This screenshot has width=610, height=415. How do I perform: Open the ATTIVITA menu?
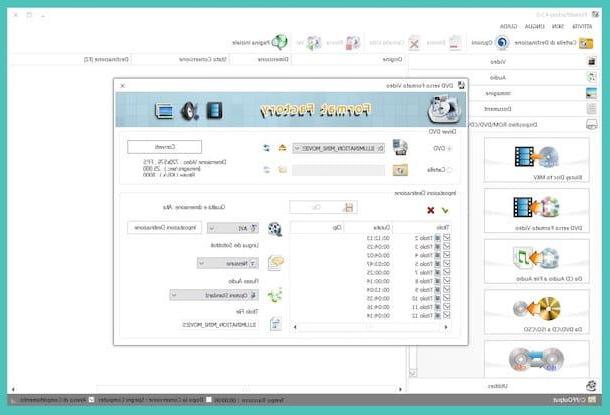tap(582, 26)
